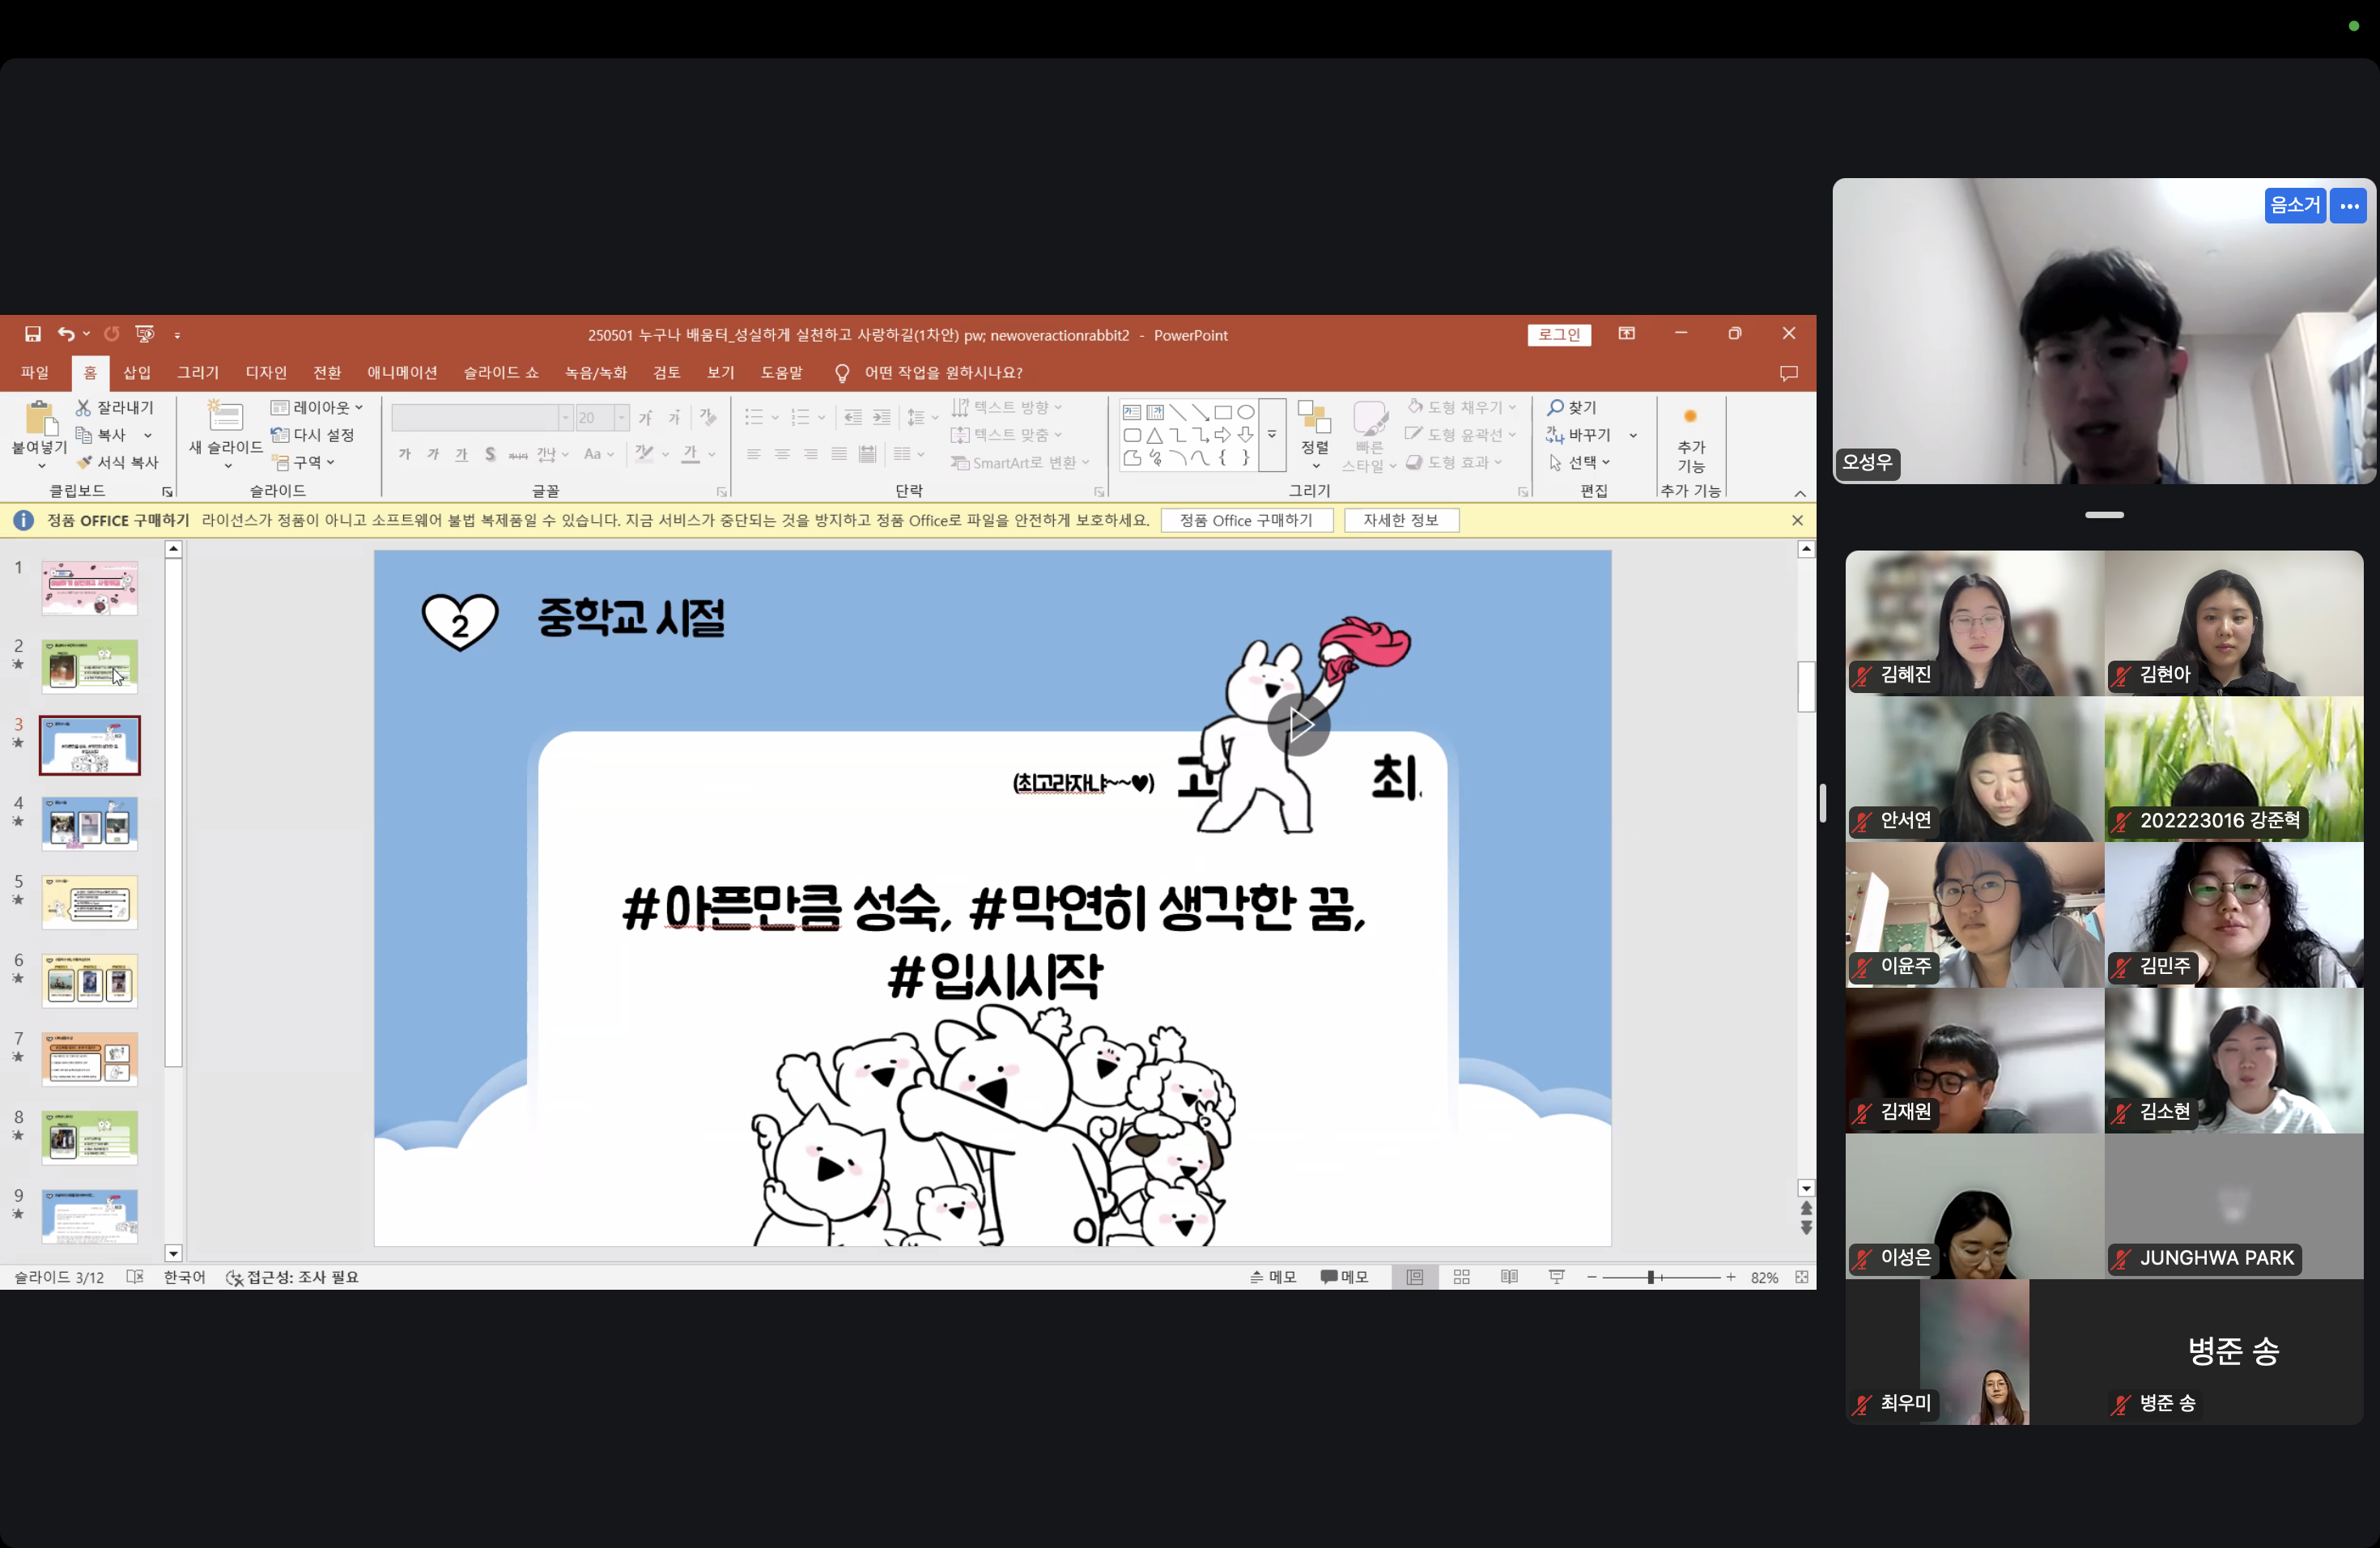Switch to reading view in status bar
This screenshot has height=1548, width=2380.
click(1509, 1277)
